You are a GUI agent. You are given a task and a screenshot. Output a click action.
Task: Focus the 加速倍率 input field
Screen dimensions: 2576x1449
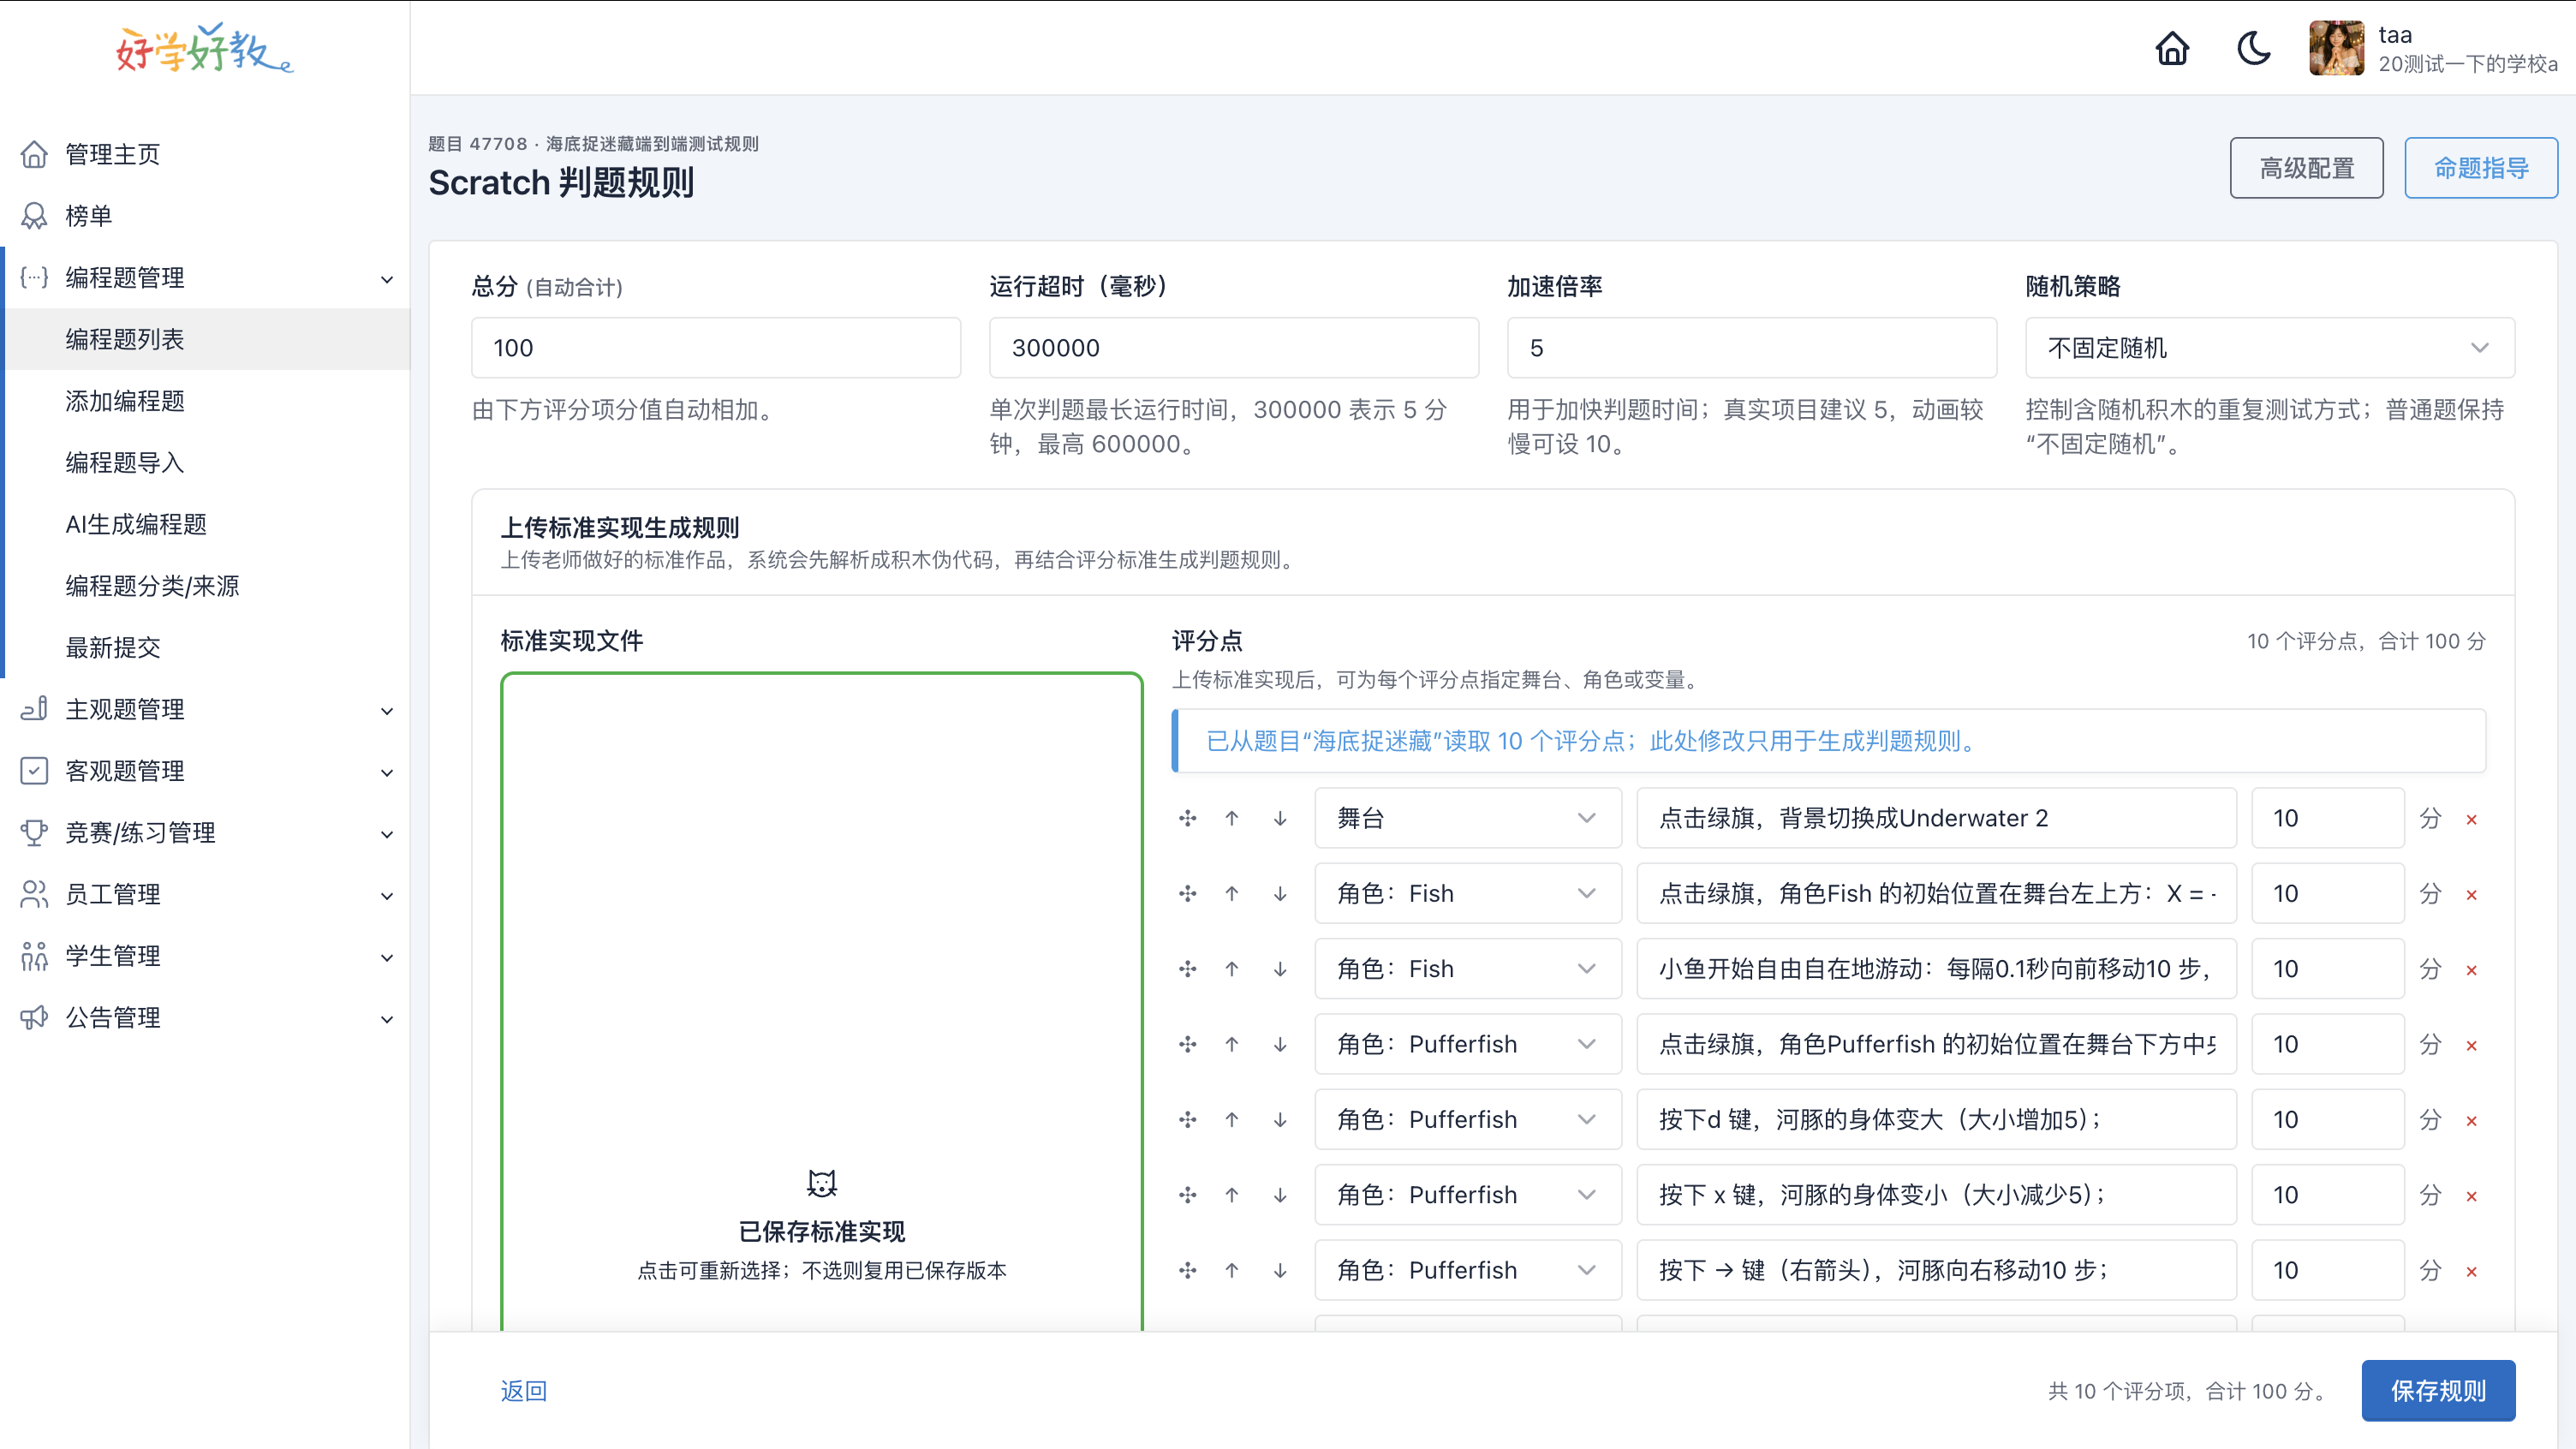click(1752, 348)
